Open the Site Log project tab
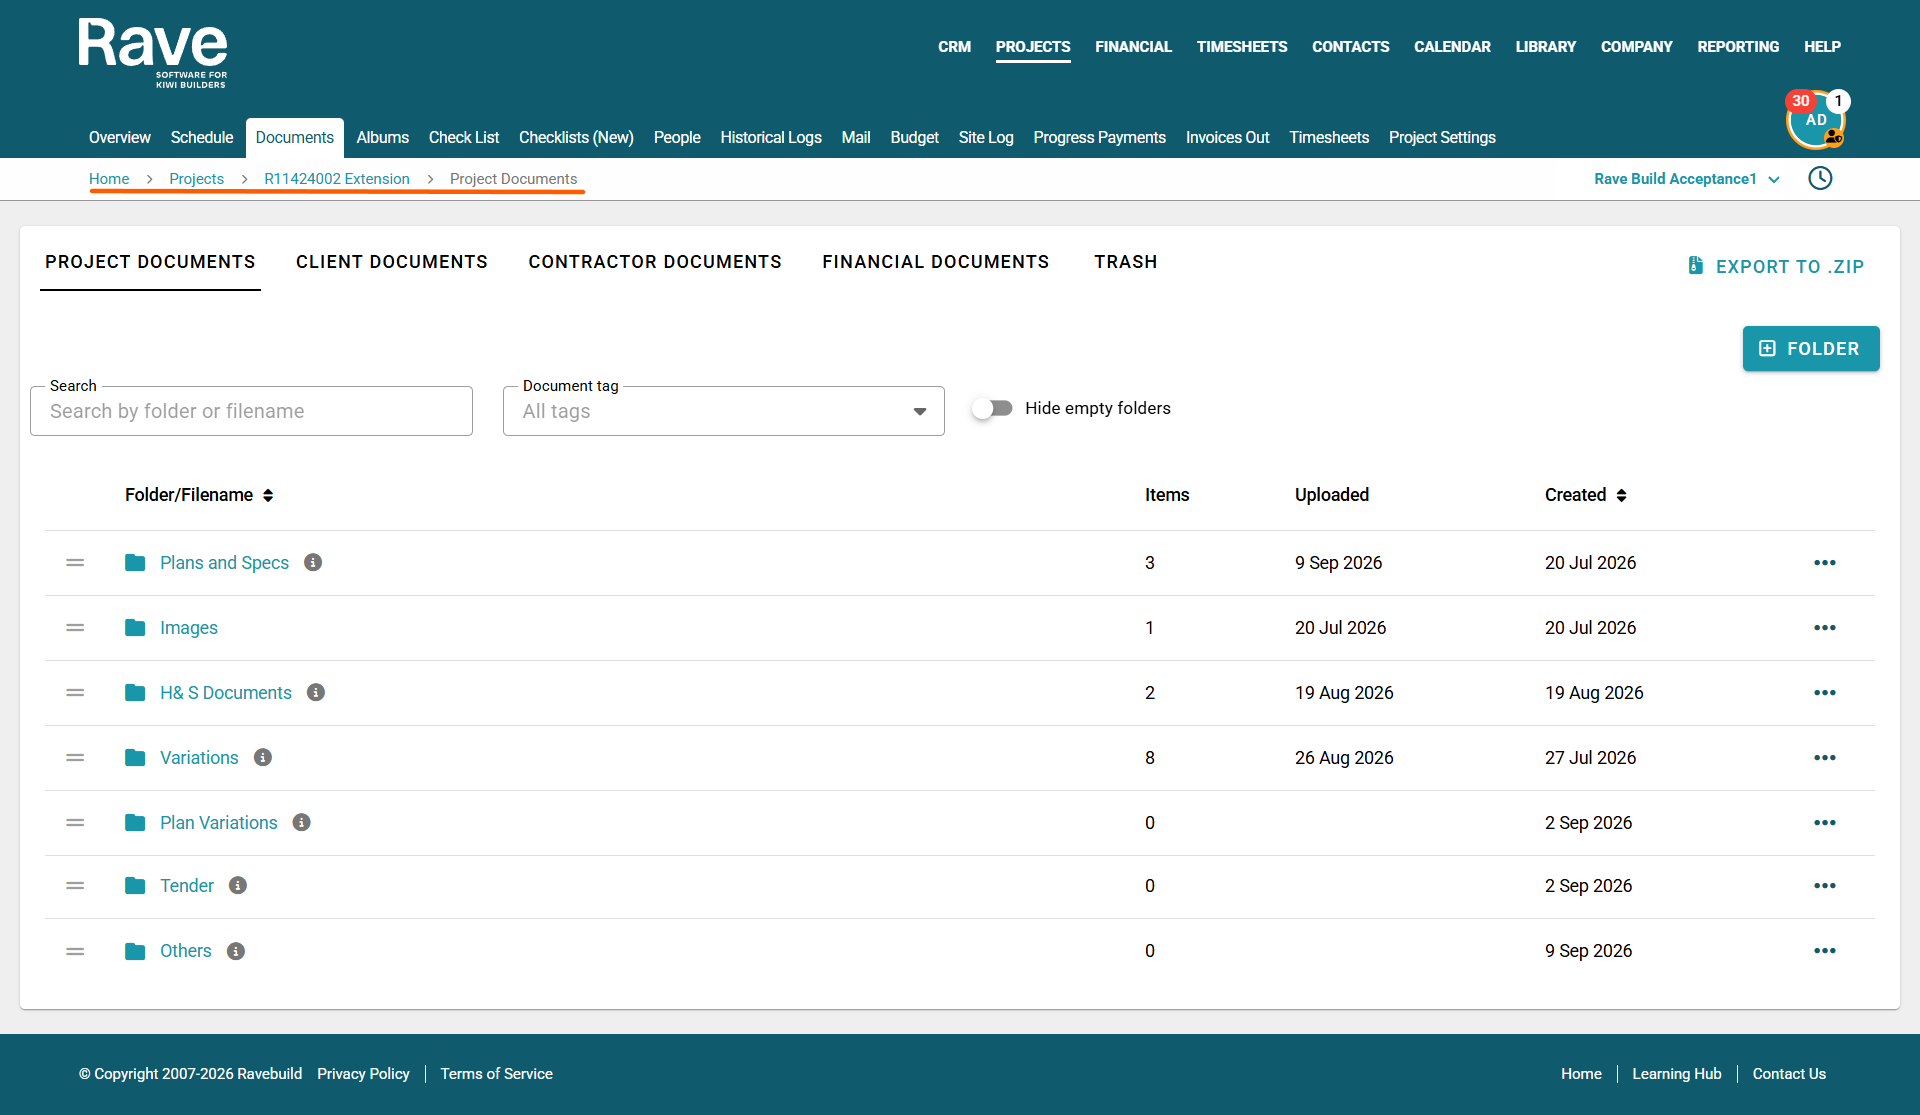 click(986, 137)
